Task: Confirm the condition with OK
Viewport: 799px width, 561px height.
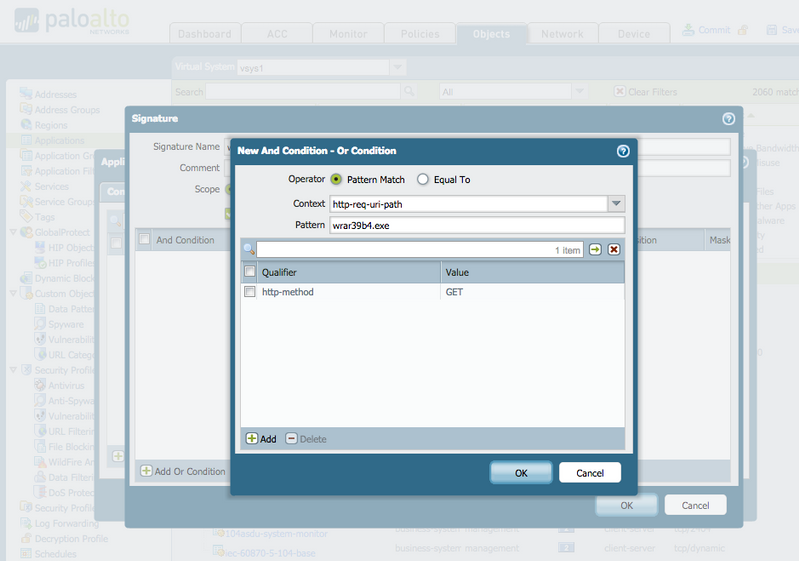Action: click(x=520, y=473)
